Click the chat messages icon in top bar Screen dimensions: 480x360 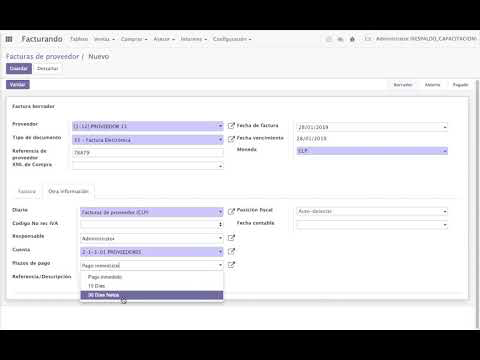pos(340,39)
